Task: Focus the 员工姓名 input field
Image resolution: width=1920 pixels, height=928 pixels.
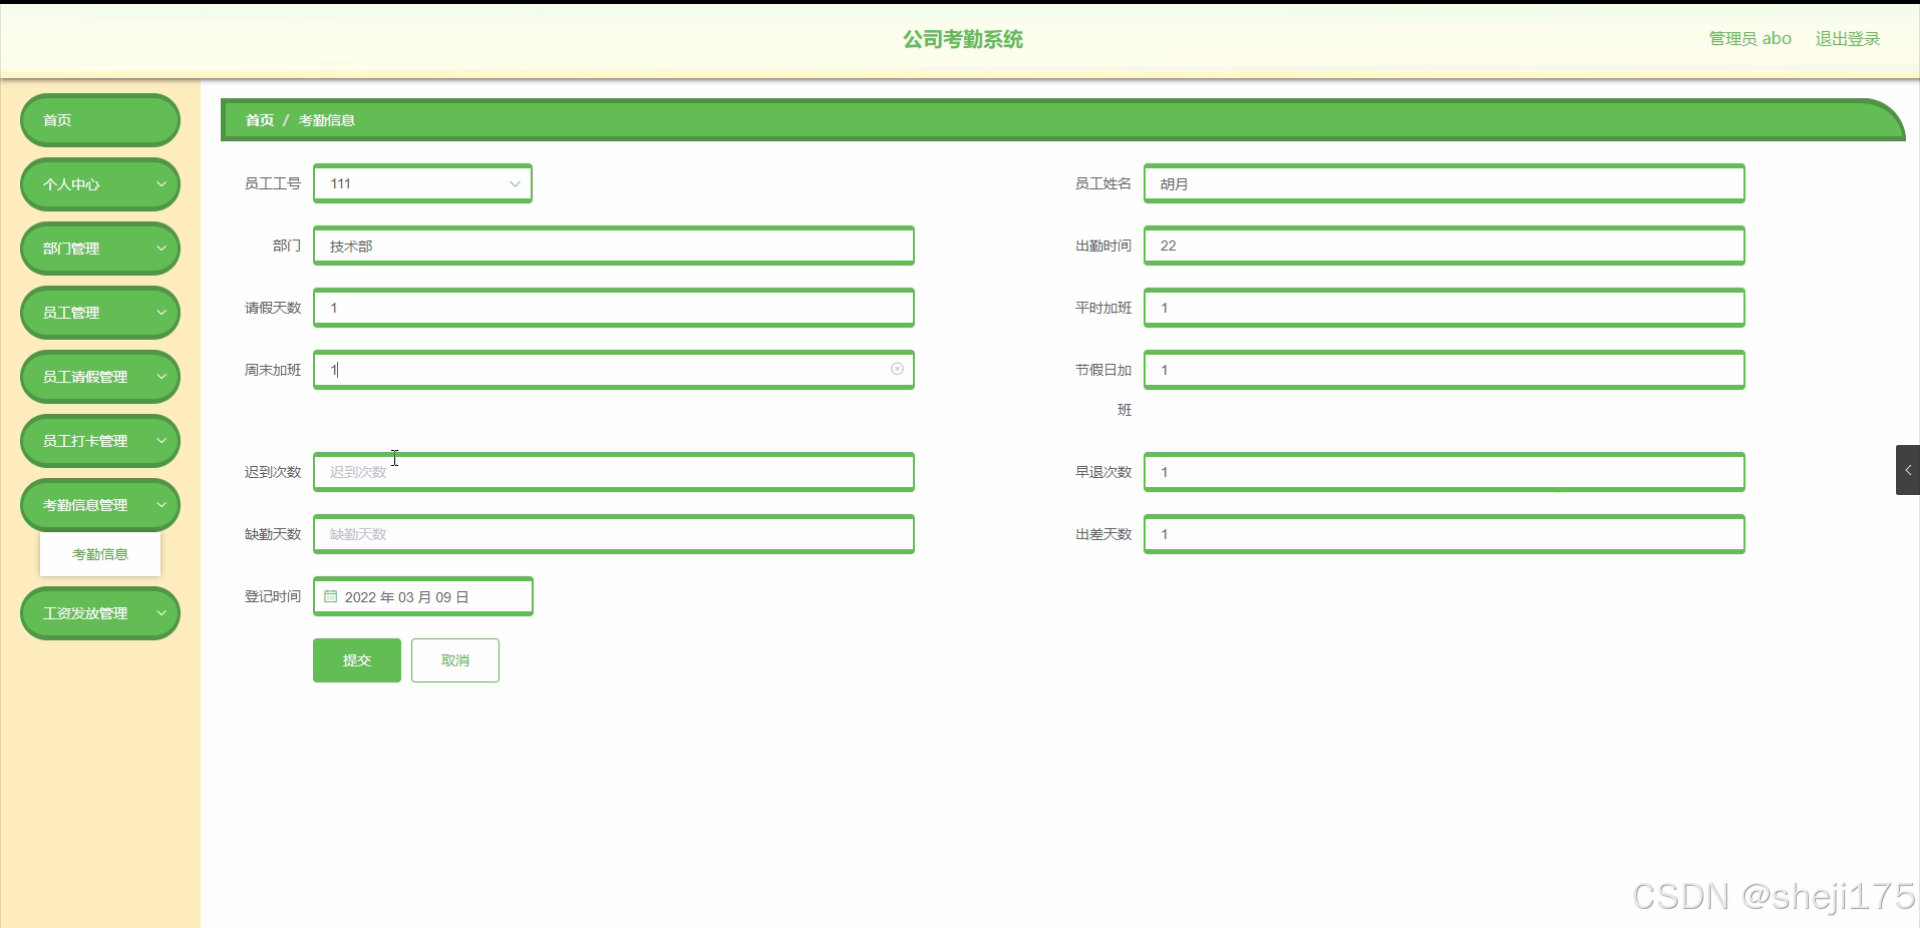Action: 1444,184
